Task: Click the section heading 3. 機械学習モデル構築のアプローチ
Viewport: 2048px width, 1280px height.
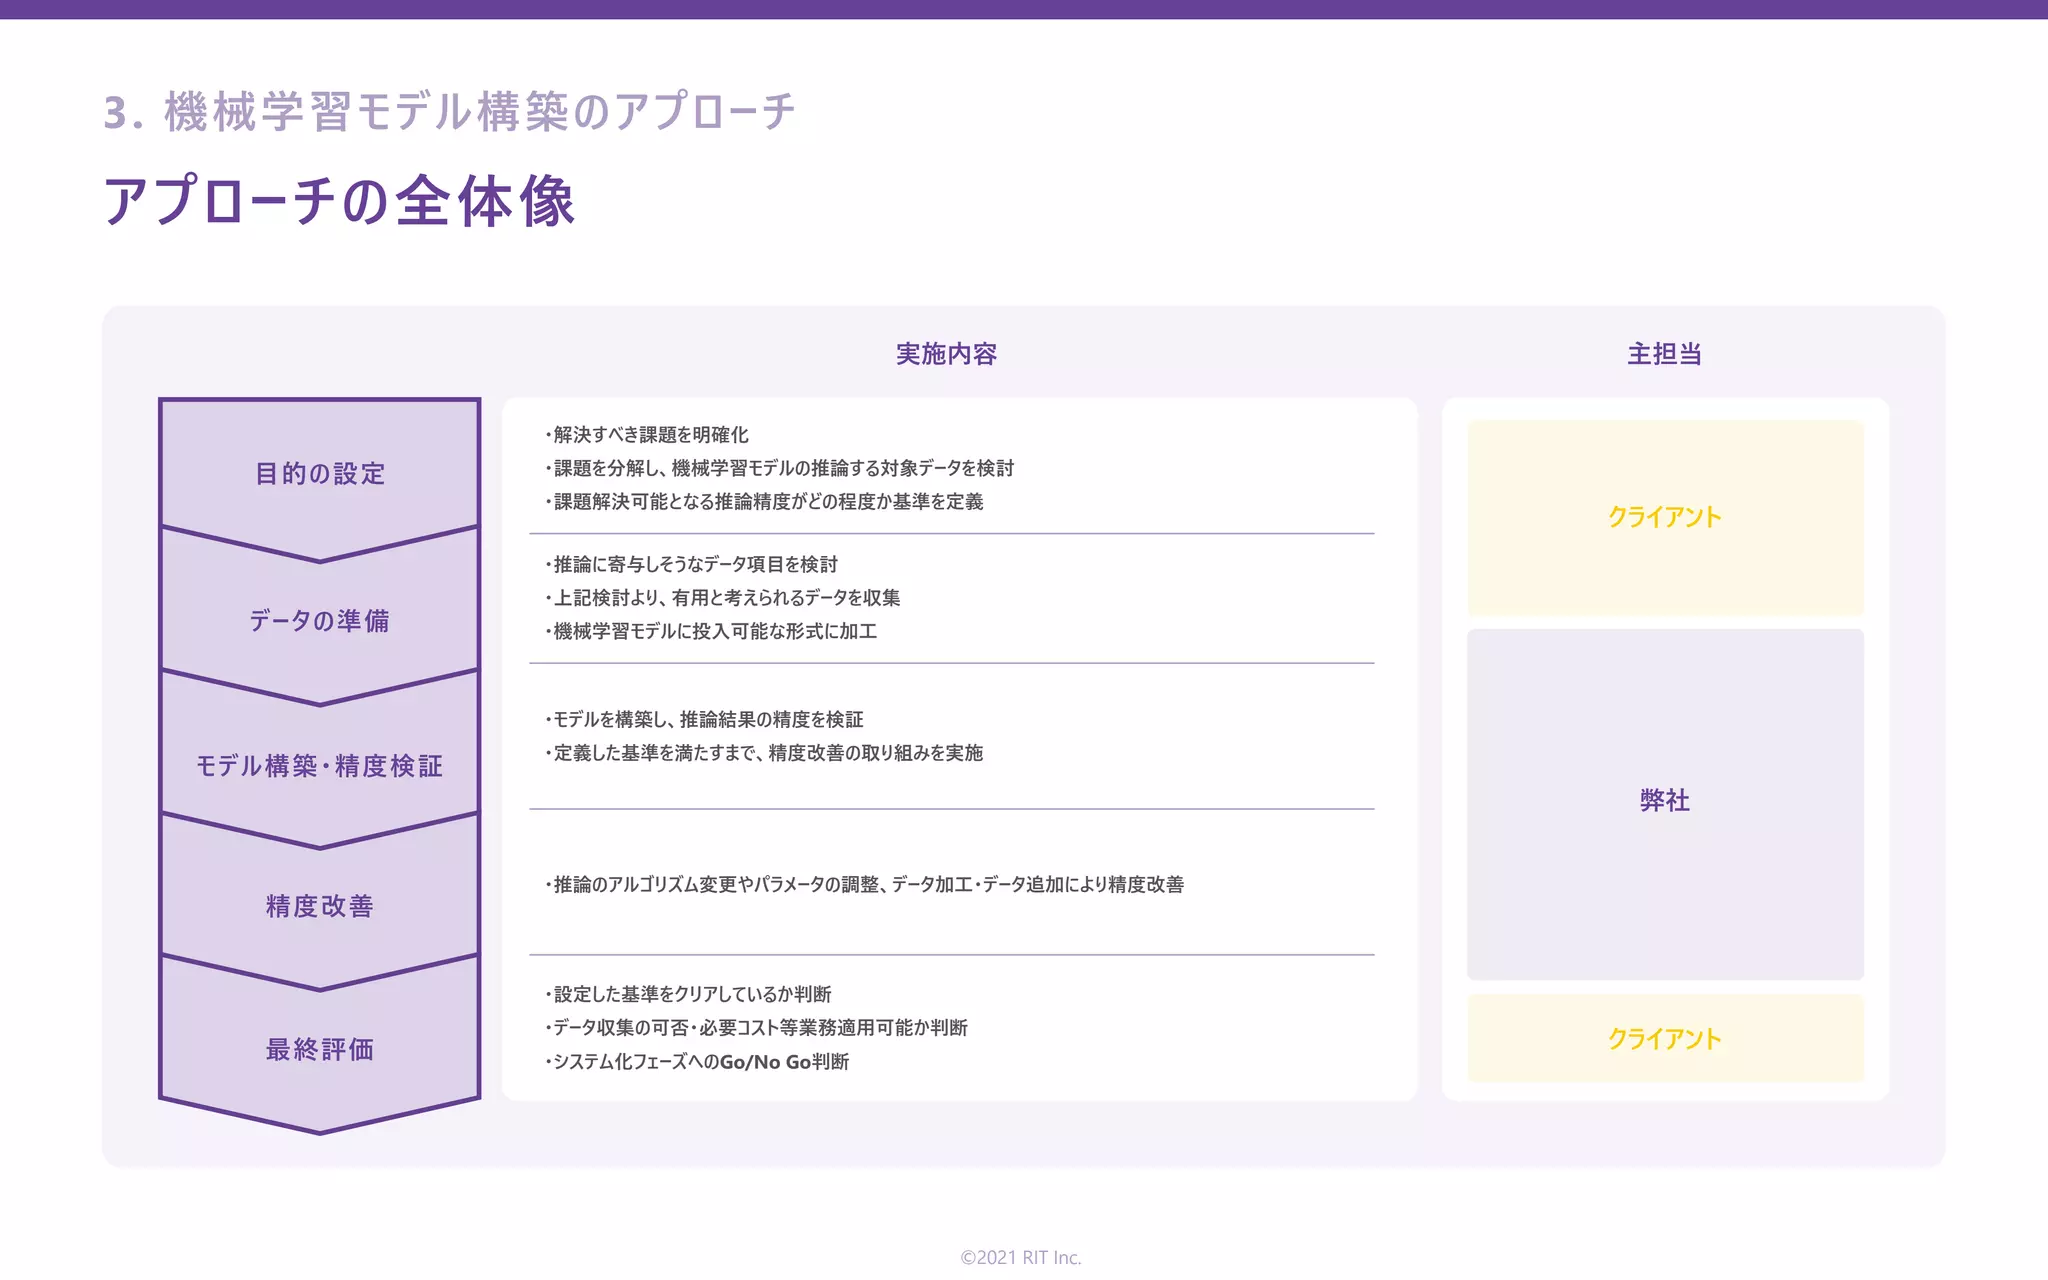Action: [x=450, y=111]
